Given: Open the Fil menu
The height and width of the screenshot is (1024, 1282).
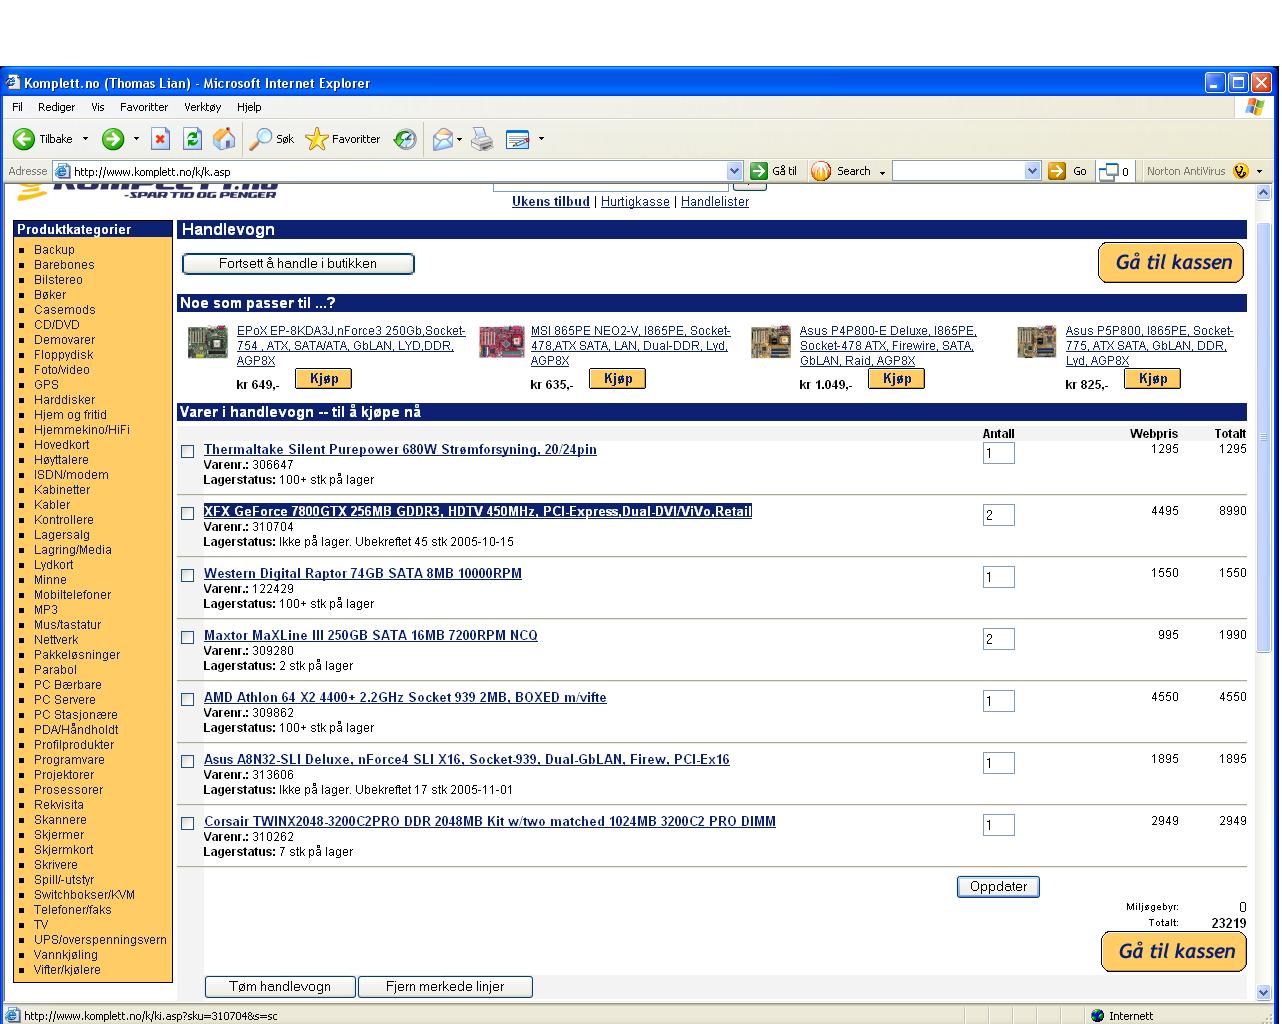Looking at the screenshot, I should point(17,107).
